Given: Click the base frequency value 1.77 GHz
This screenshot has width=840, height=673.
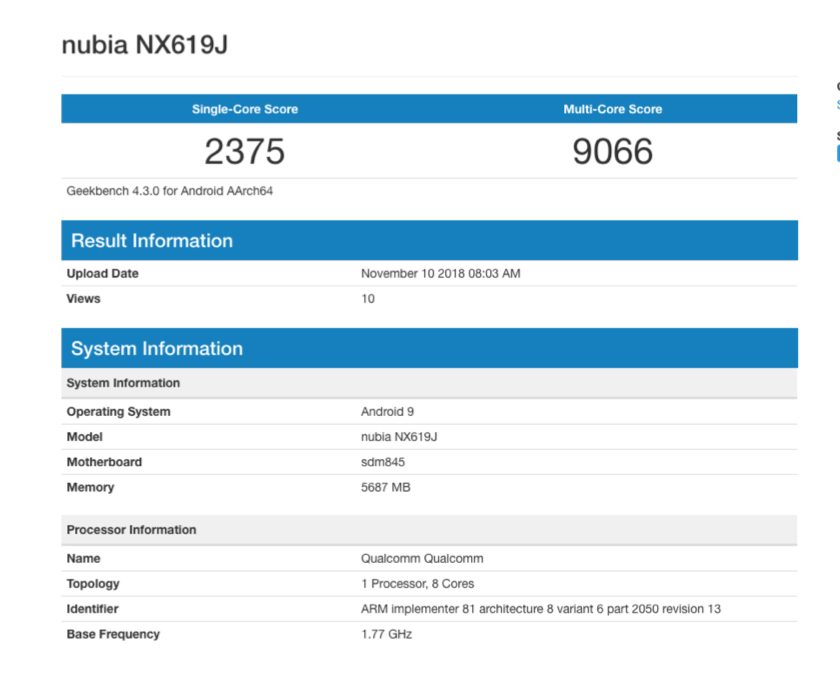Looking at the screenshot, I should pyautogui.click(x=386, y=634).
